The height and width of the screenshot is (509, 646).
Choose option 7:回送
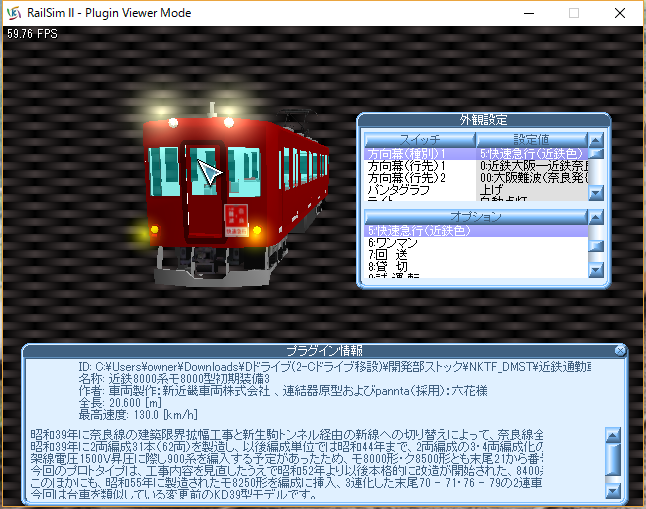click(x=476, y=255)
